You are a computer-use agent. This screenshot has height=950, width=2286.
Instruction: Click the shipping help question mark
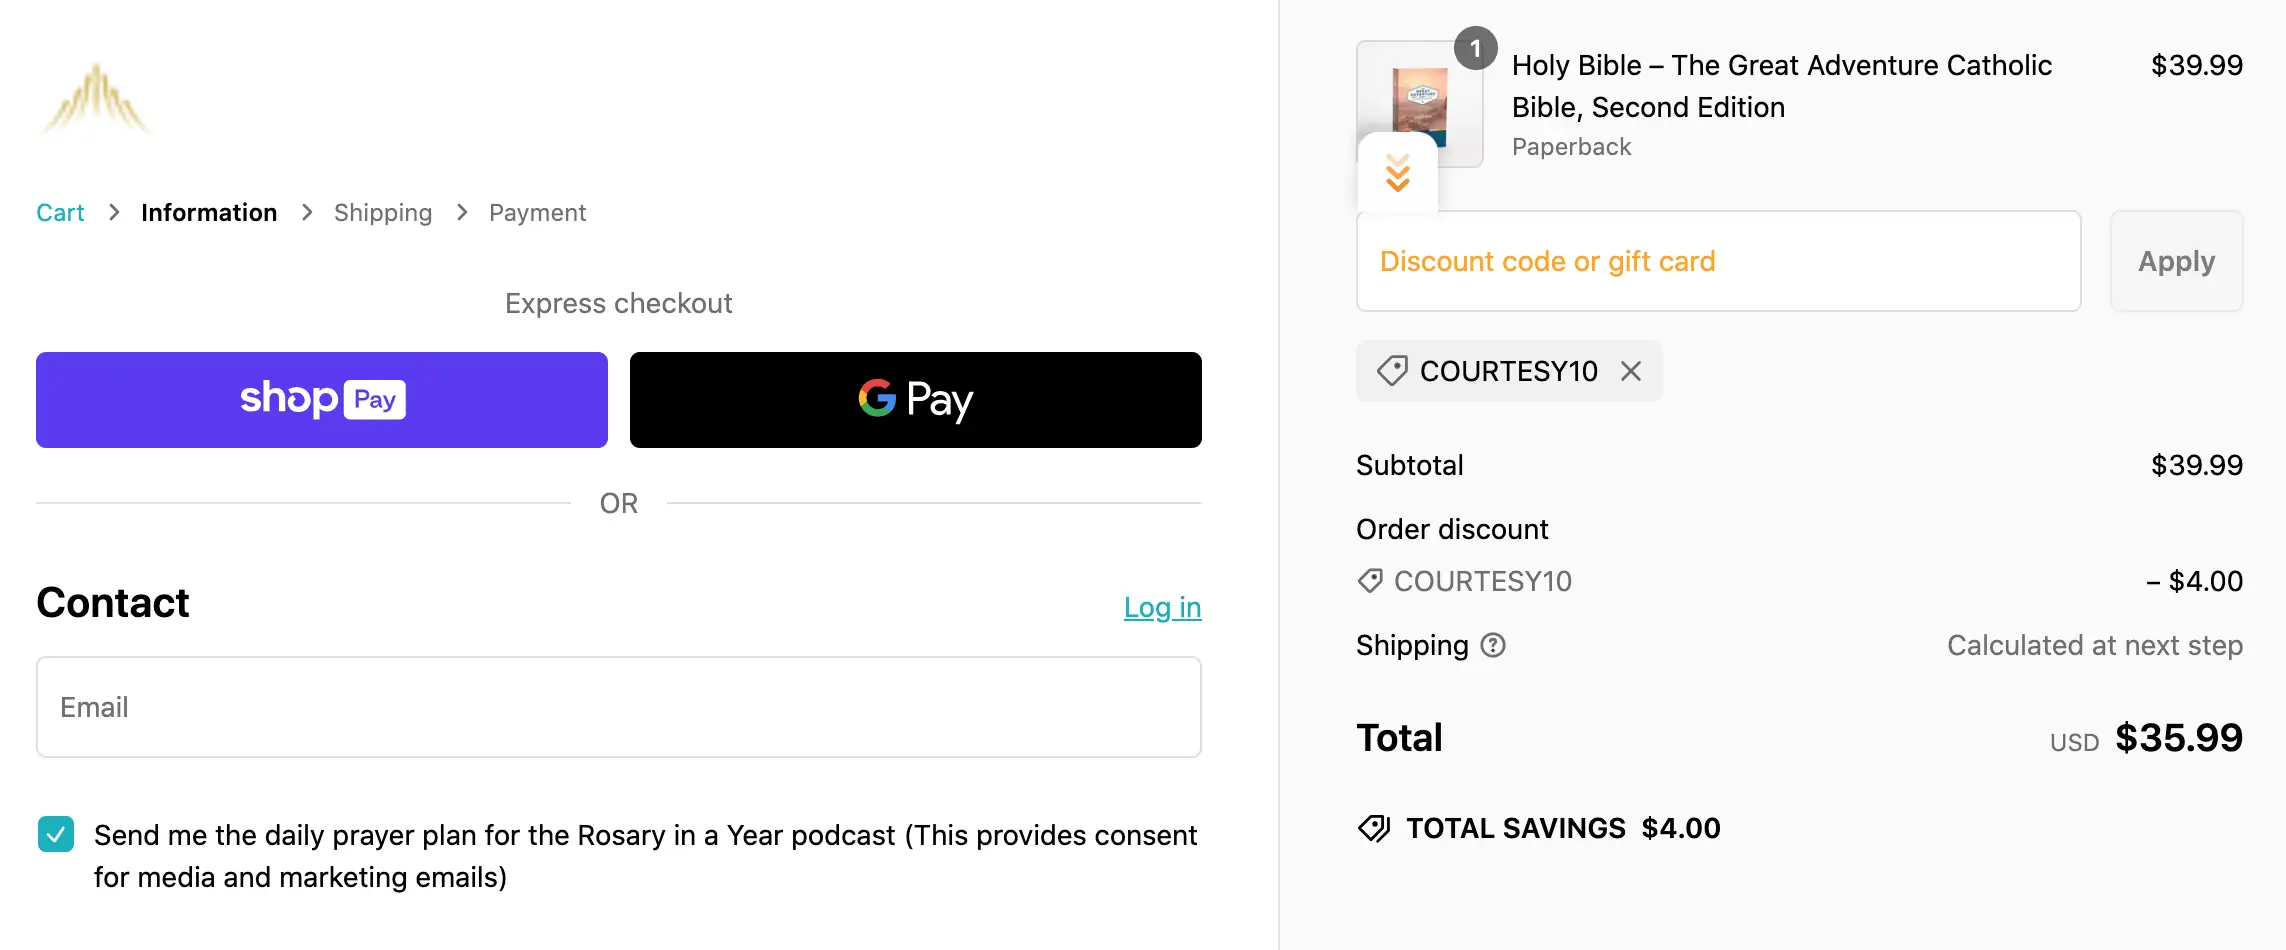(1493, 646)
